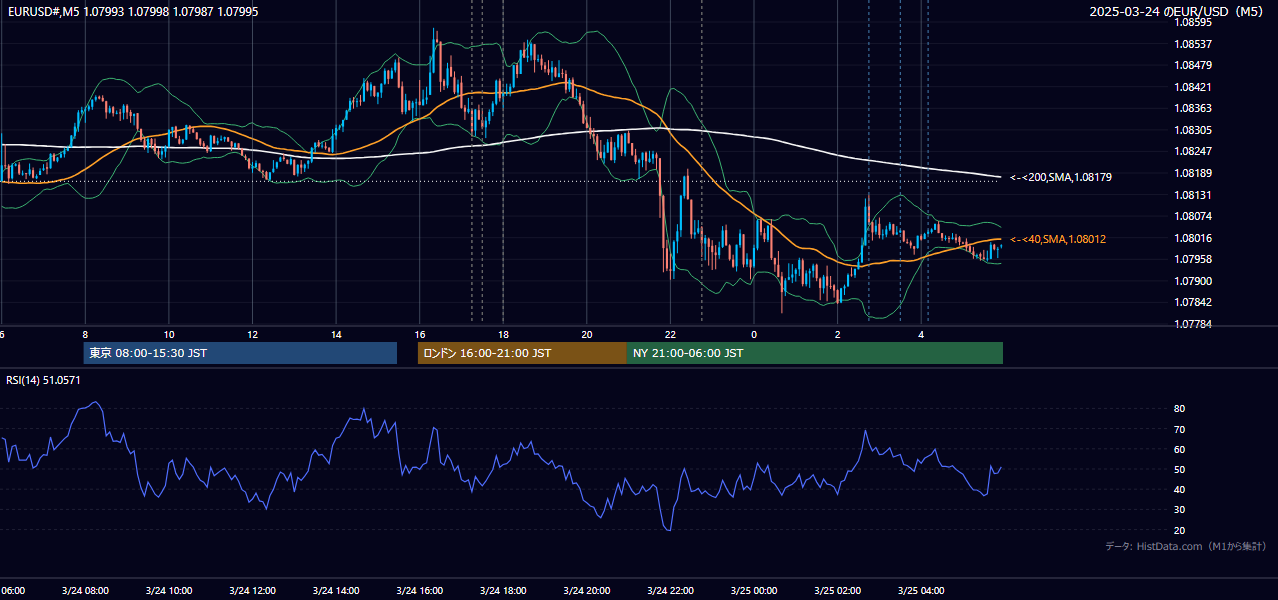
Task: Click price level 1.08131 on the axis
Action: pyautogui.click(x=1192, y=195)
